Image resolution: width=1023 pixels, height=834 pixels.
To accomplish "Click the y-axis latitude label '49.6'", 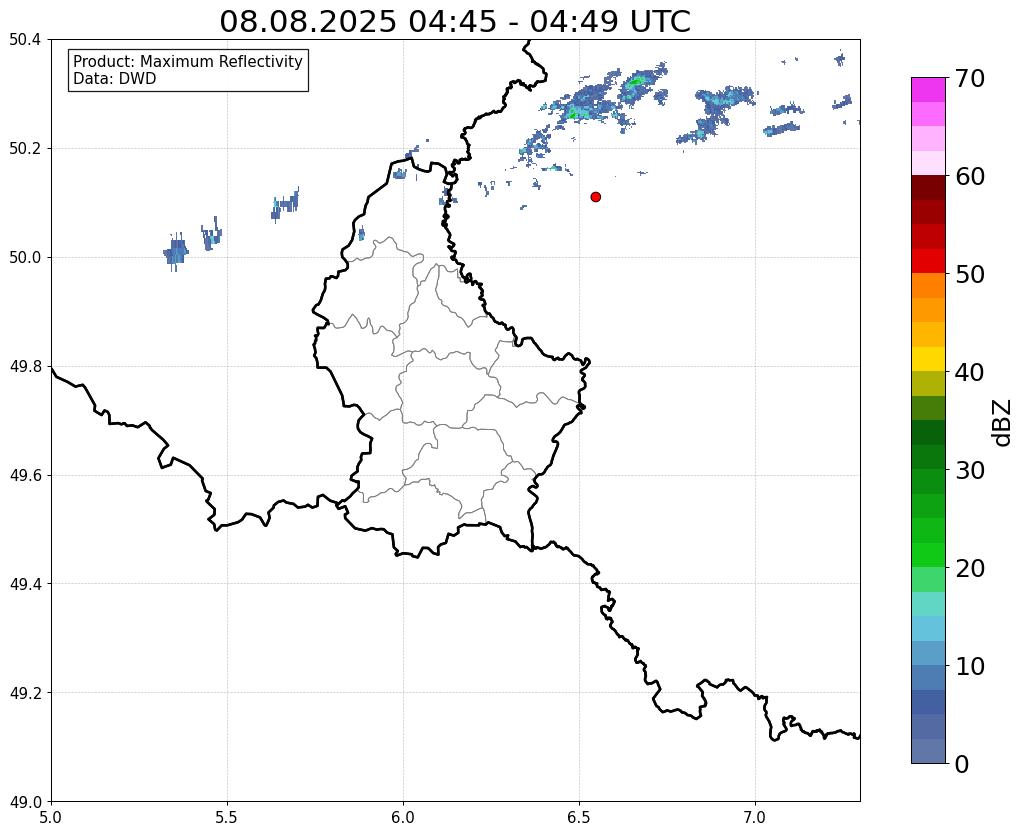I will click(25, 476).
